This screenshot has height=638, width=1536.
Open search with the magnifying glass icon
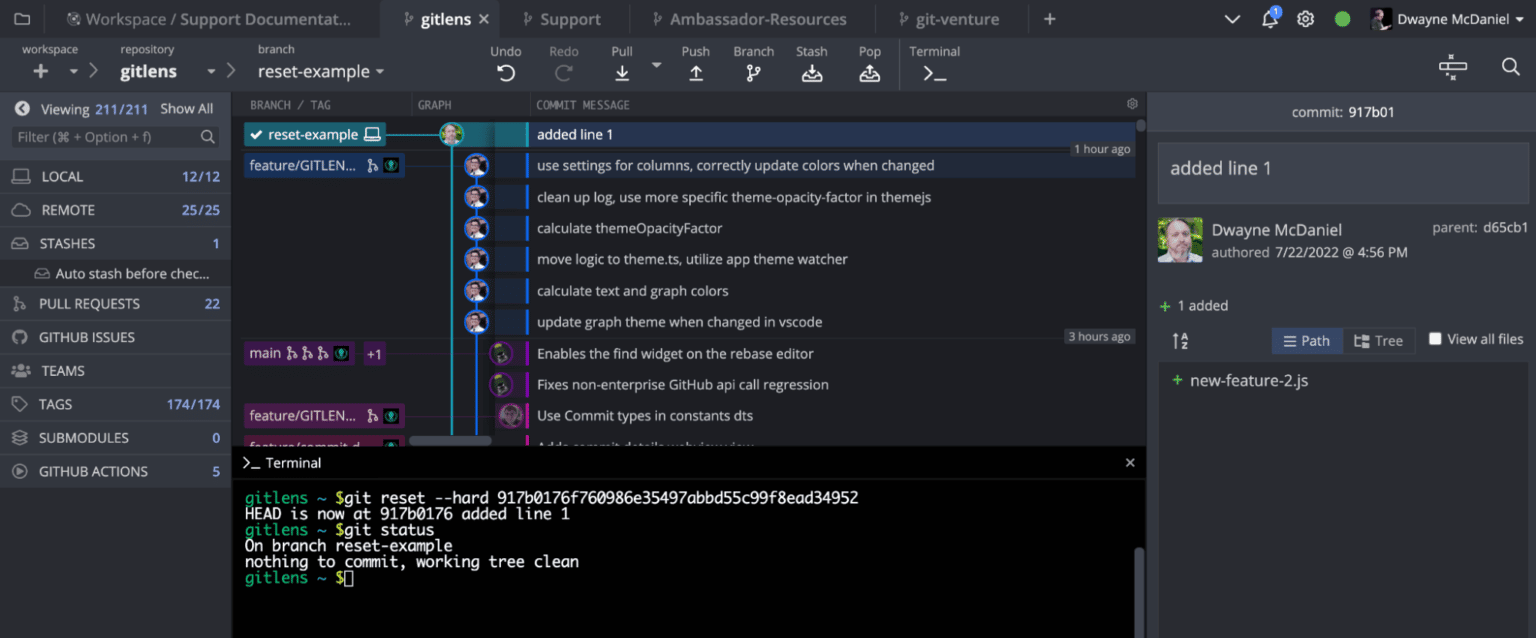click(1510, 67)
